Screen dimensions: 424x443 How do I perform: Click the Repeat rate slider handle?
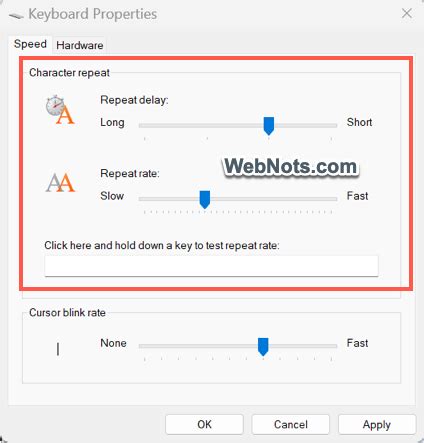click(205, 199)
